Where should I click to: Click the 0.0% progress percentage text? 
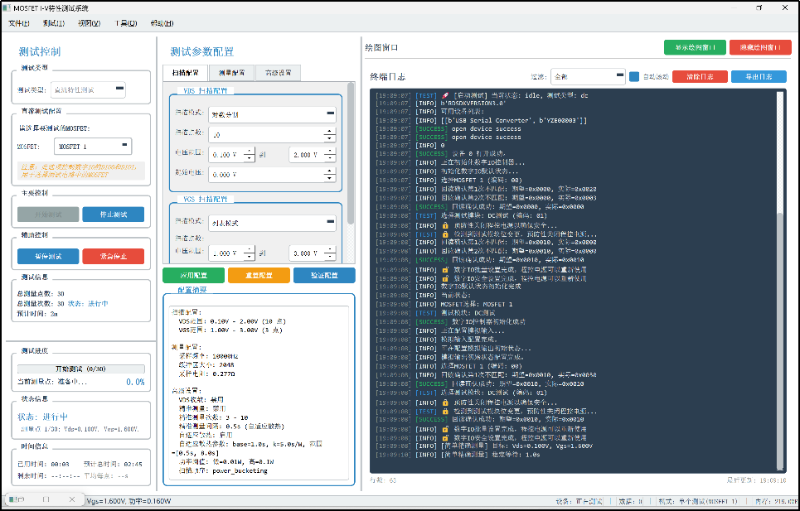pos(135,382)
